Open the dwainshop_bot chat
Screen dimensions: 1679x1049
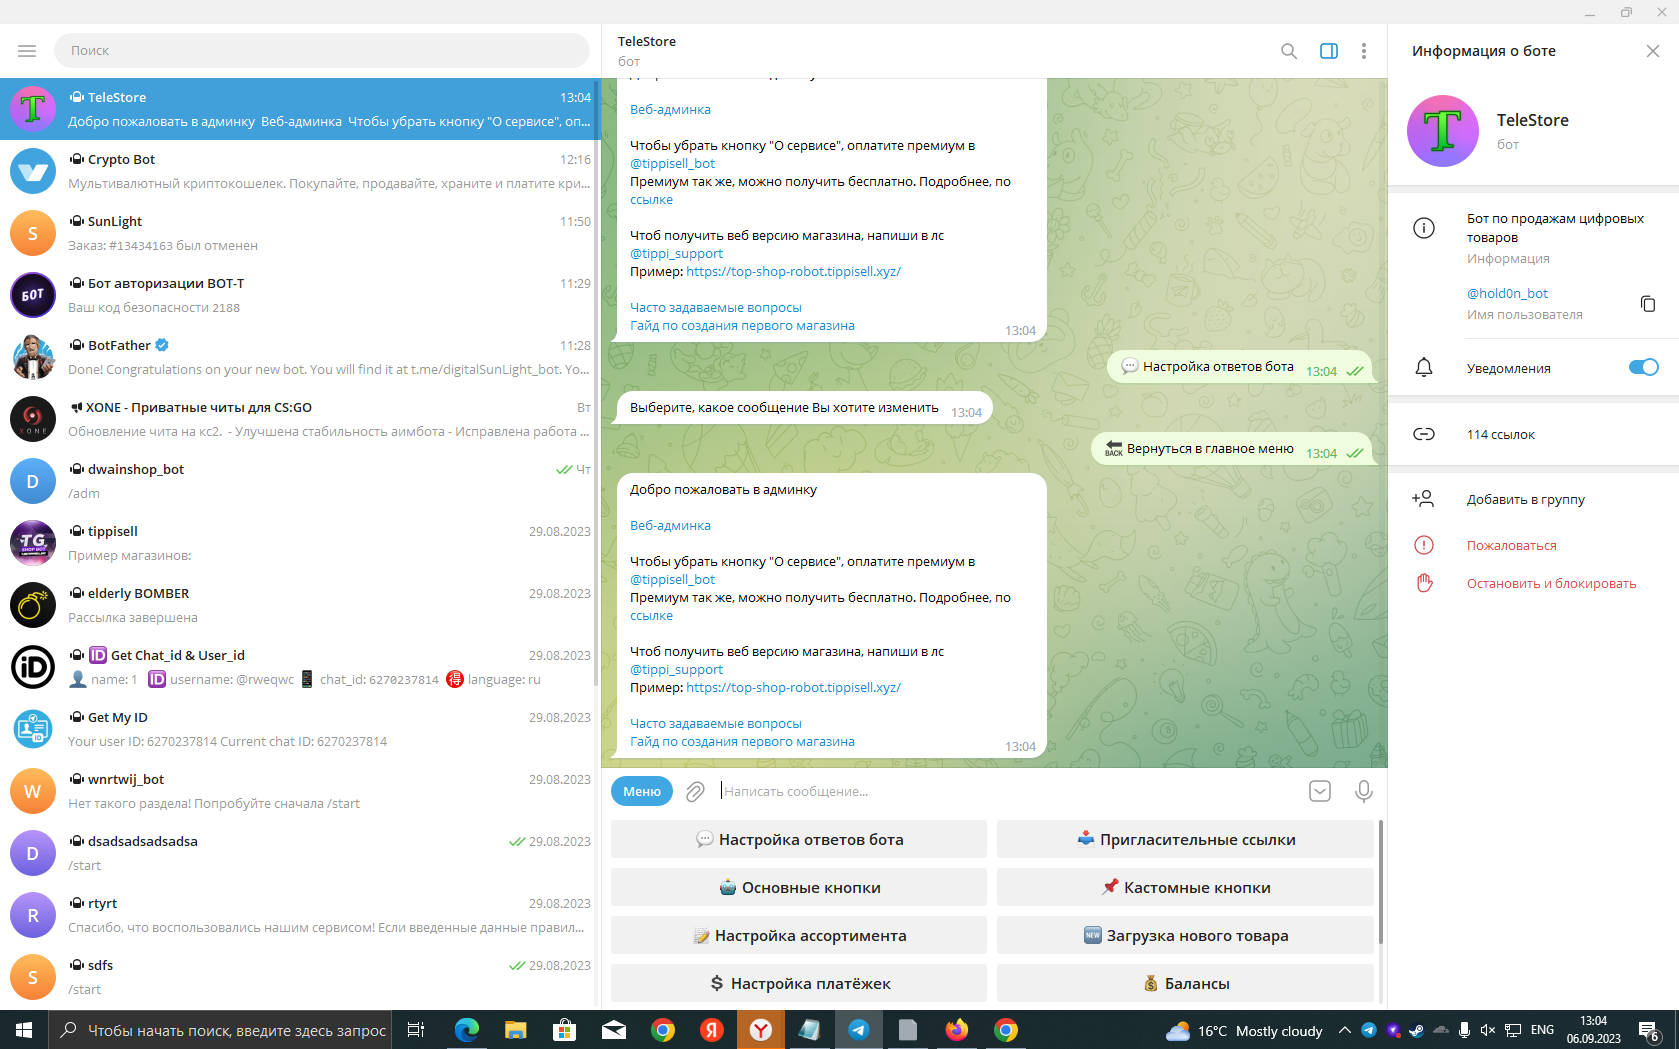[300, 481]
